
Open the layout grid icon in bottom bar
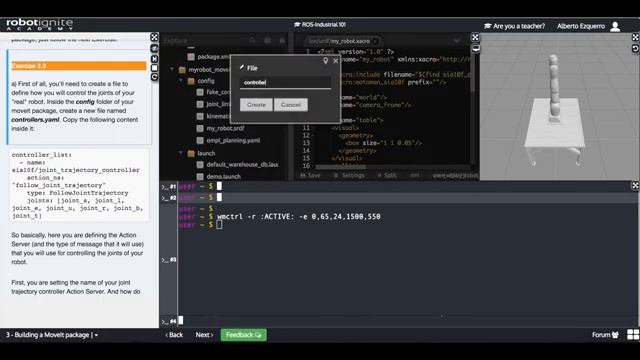pyautogui.click(x=633, y=335)
